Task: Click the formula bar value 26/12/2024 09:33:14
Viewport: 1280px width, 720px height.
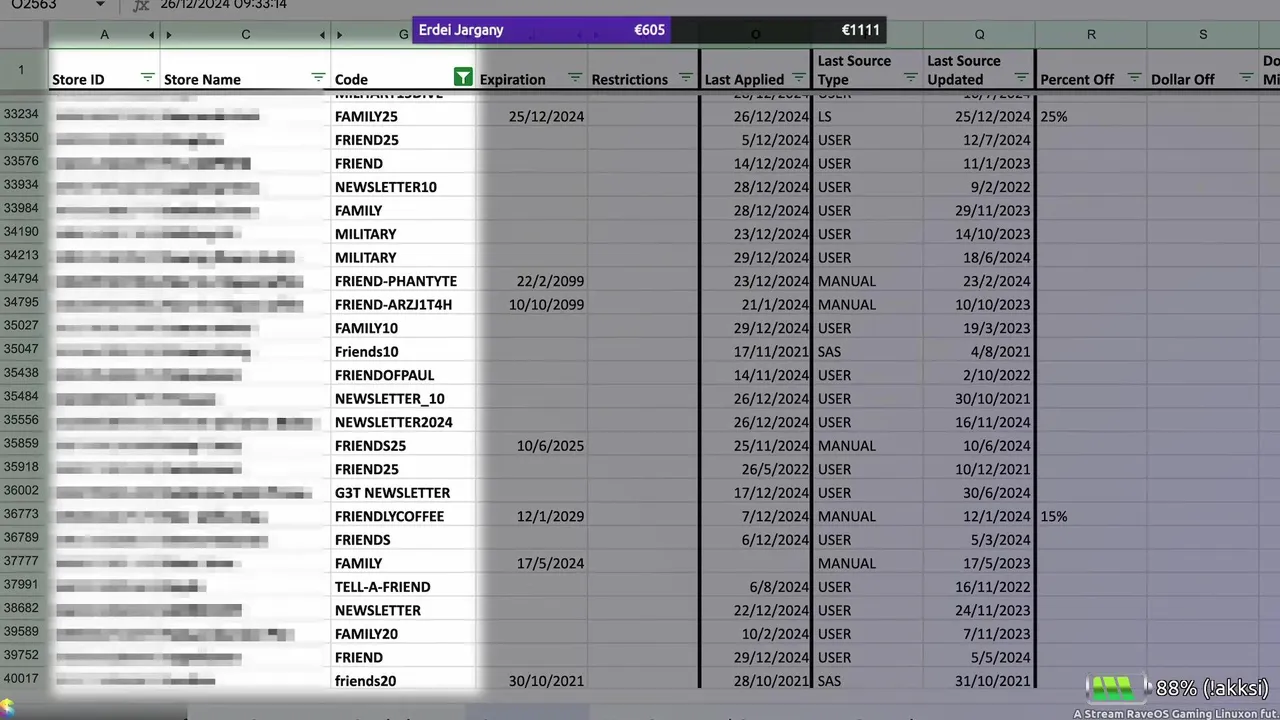Action: 224,5
